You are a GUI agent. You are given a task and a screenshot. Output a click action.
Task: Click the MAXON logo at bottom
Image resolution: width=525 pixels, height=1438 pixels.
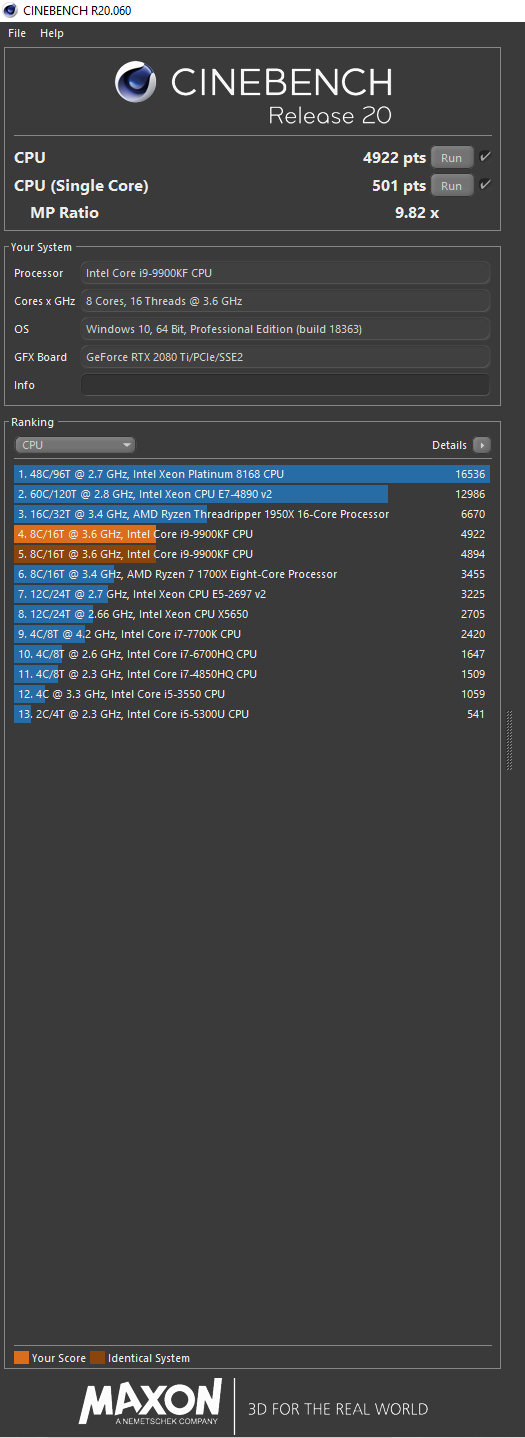pos(151,1402)
